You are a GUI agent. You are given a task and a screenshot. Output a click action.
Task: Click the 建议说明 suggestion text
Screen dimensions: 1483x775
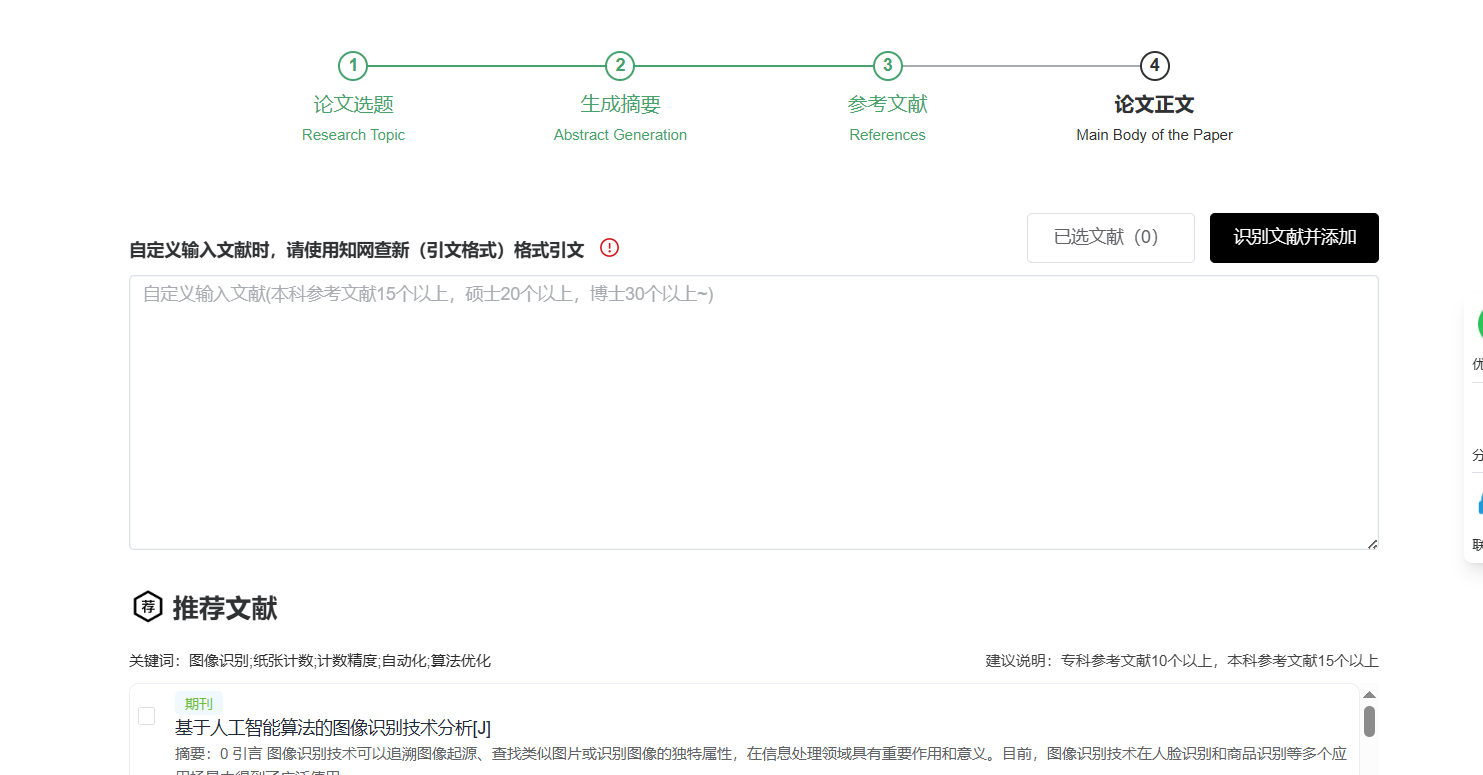(x=1182, y=661)
